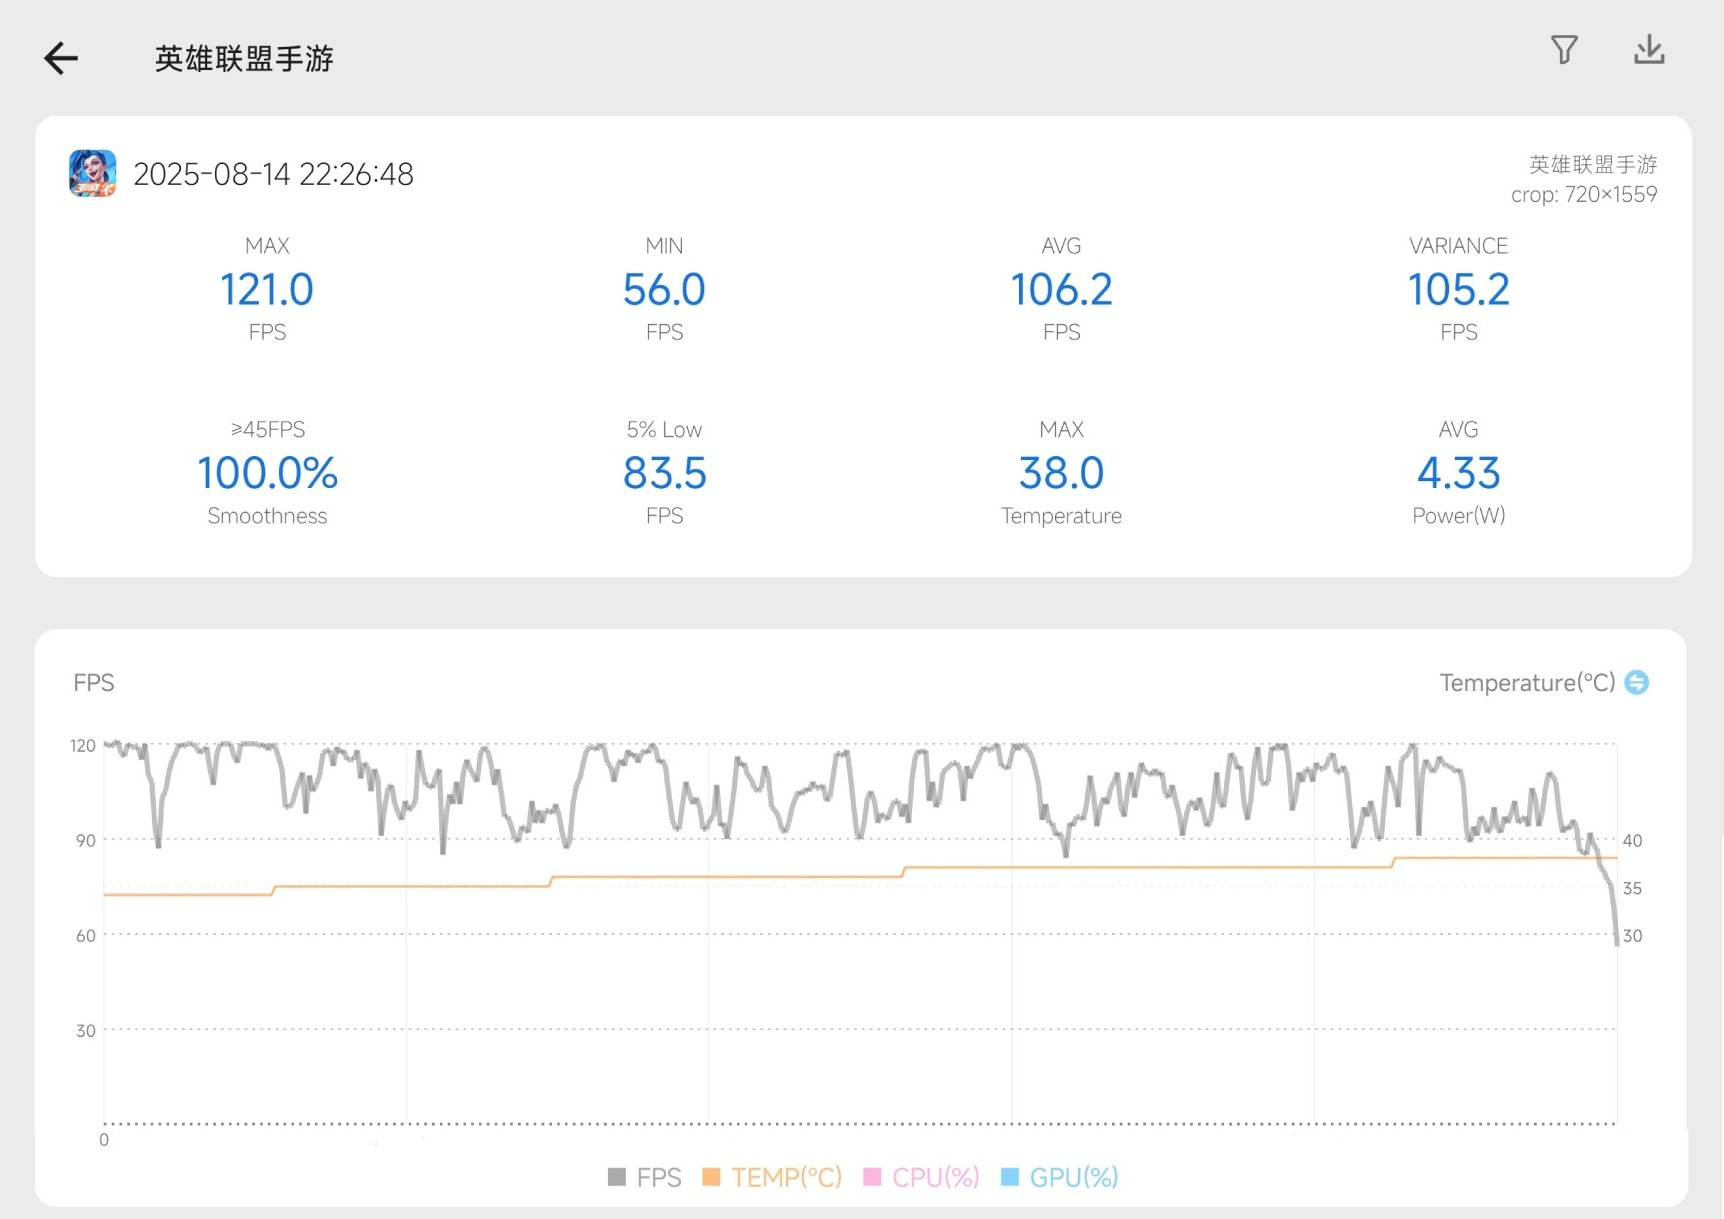
Task: Click the gray FPS legend square
Action: [617, 1177]
